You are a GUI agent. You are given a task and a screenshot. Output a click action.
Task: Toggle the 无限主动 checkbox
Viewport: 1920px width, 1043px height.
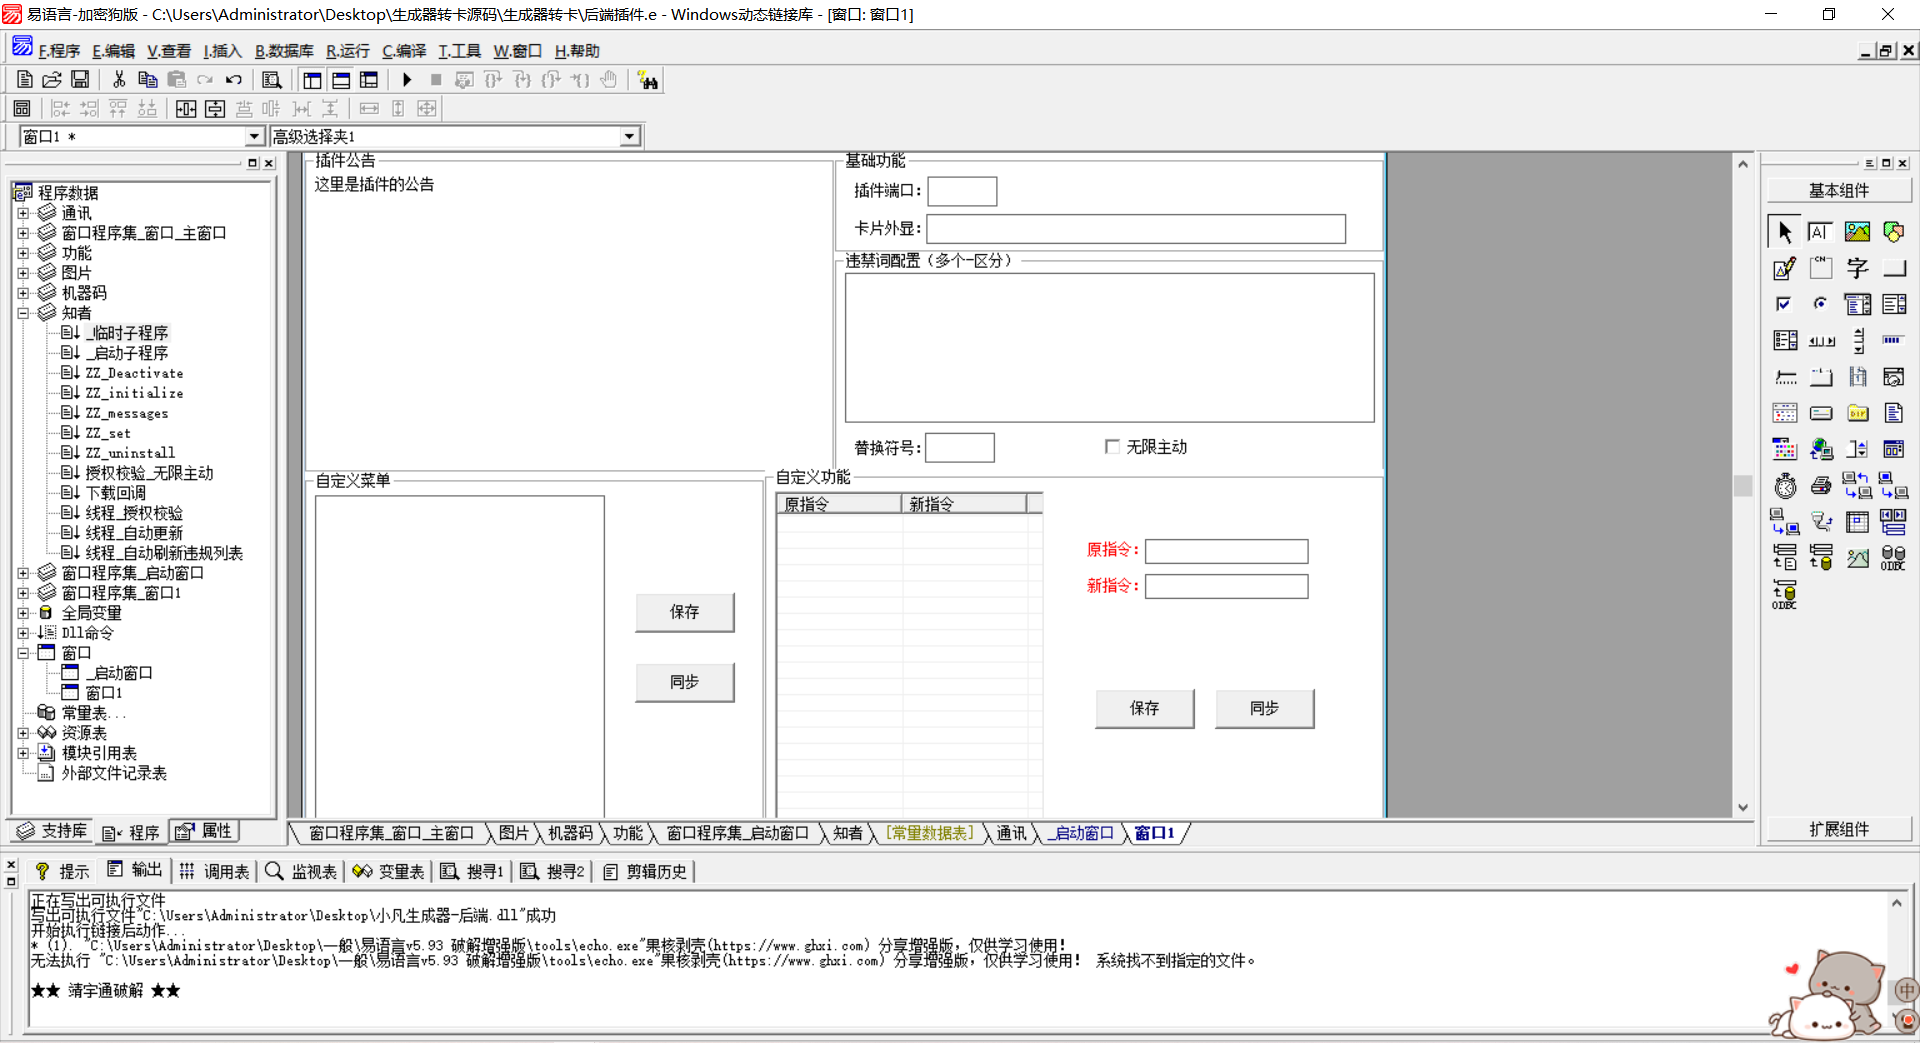point(1112,447)
